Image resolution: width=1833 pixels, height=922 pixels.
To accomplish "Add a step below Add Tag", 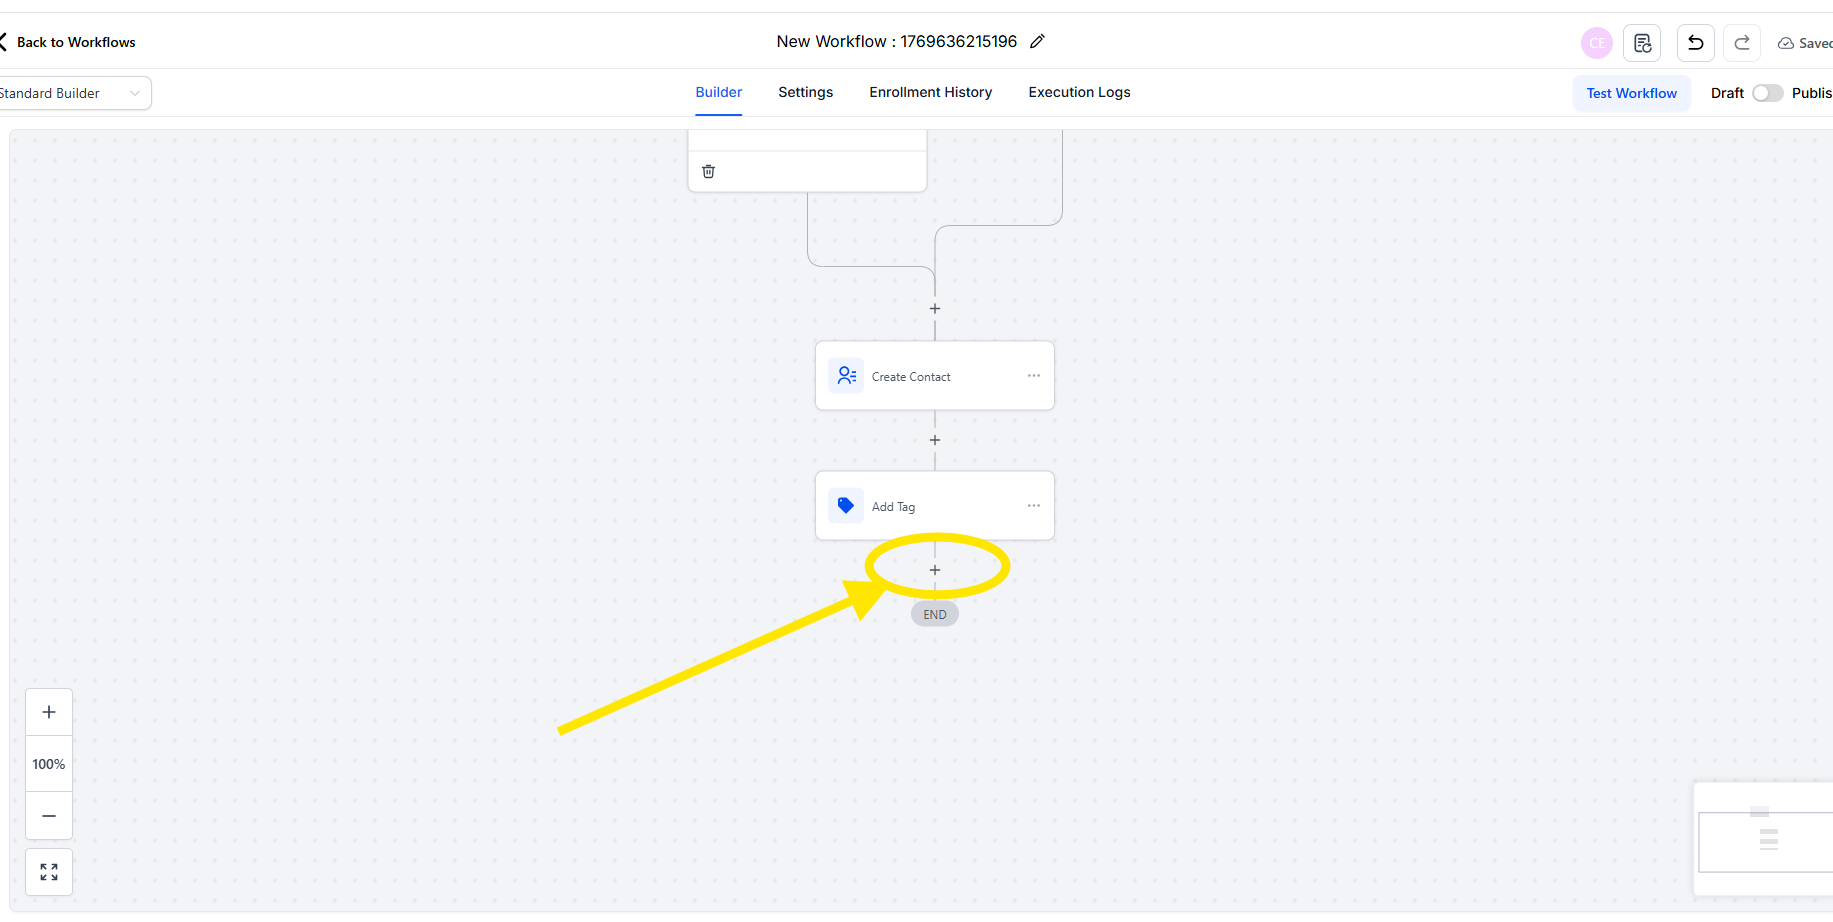I will pyautogui.click(x=935, y=570).
